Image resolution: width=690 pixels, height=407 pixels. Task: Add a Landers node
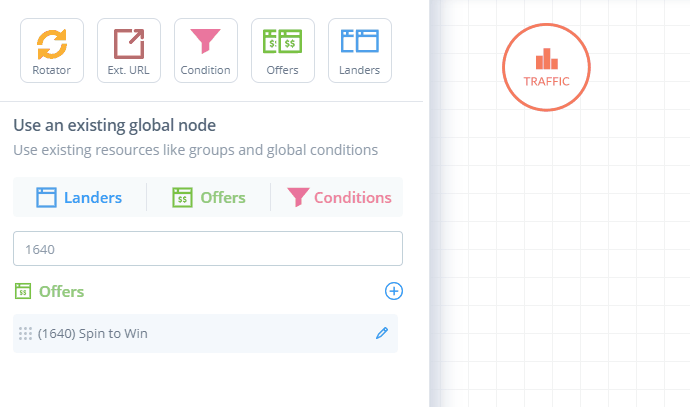360,51
